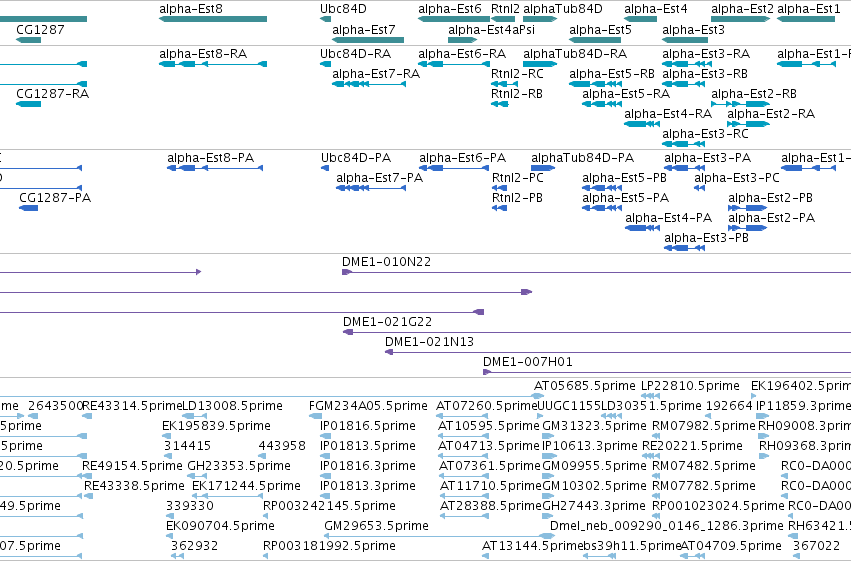The height and width of the screenshot is (561, 851).
Task: Click the AT13144.5prime EST label
Action: (532, 546)
